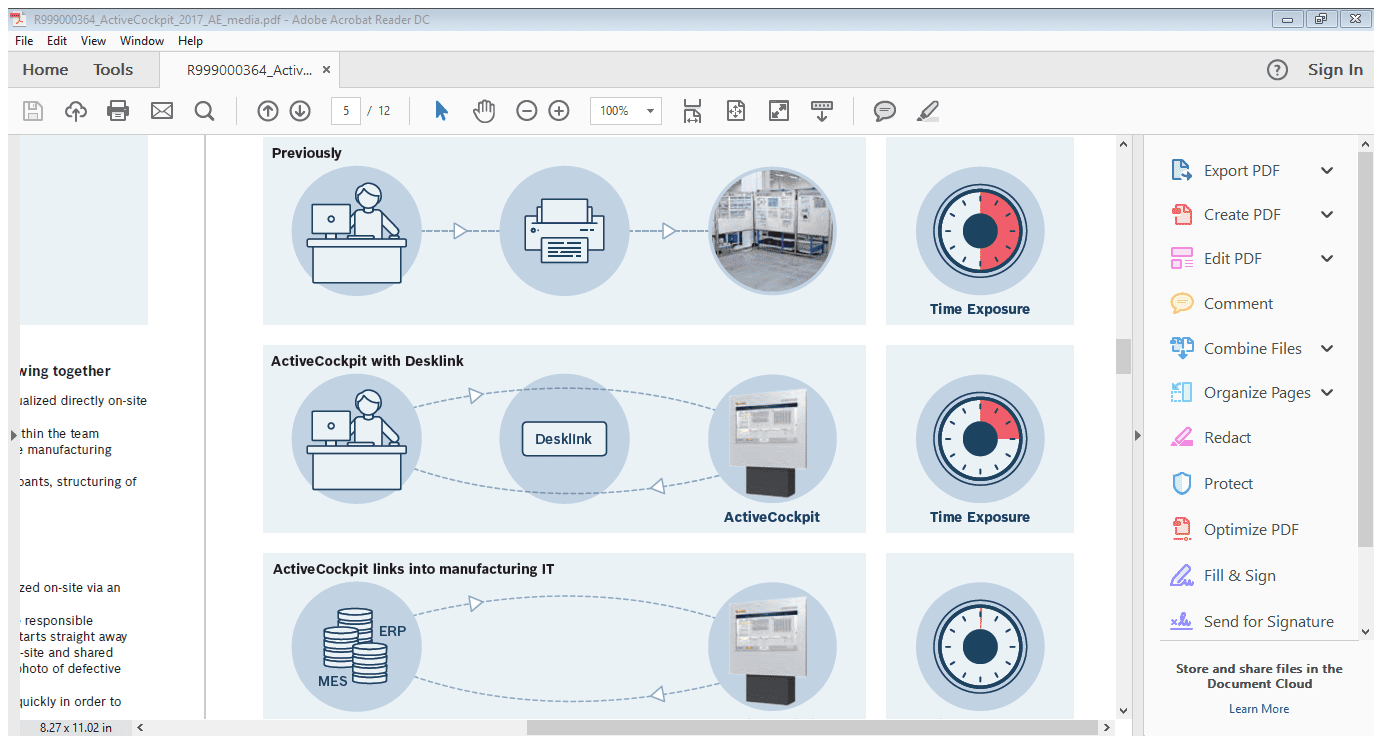Open the read mode keyboard-arrow icon
Image resolution: width=1382 pixels, height=744 pixels.
pyautogui.click(x=822, y=111)
